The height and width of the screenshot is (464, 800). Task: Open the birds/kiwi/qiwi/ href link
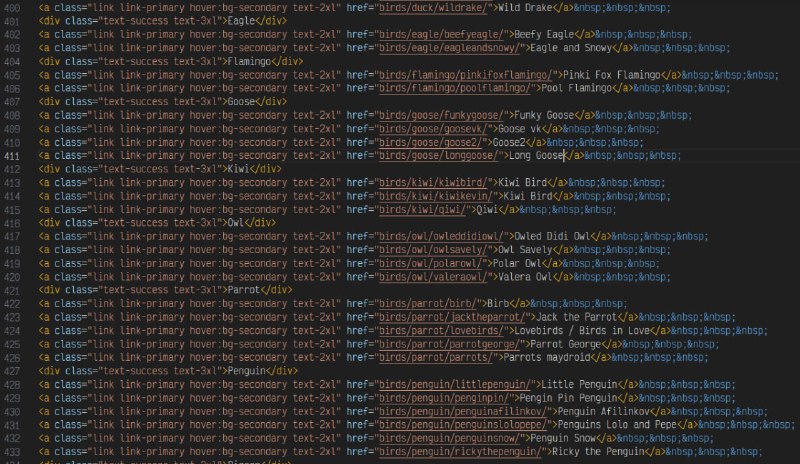422,210
